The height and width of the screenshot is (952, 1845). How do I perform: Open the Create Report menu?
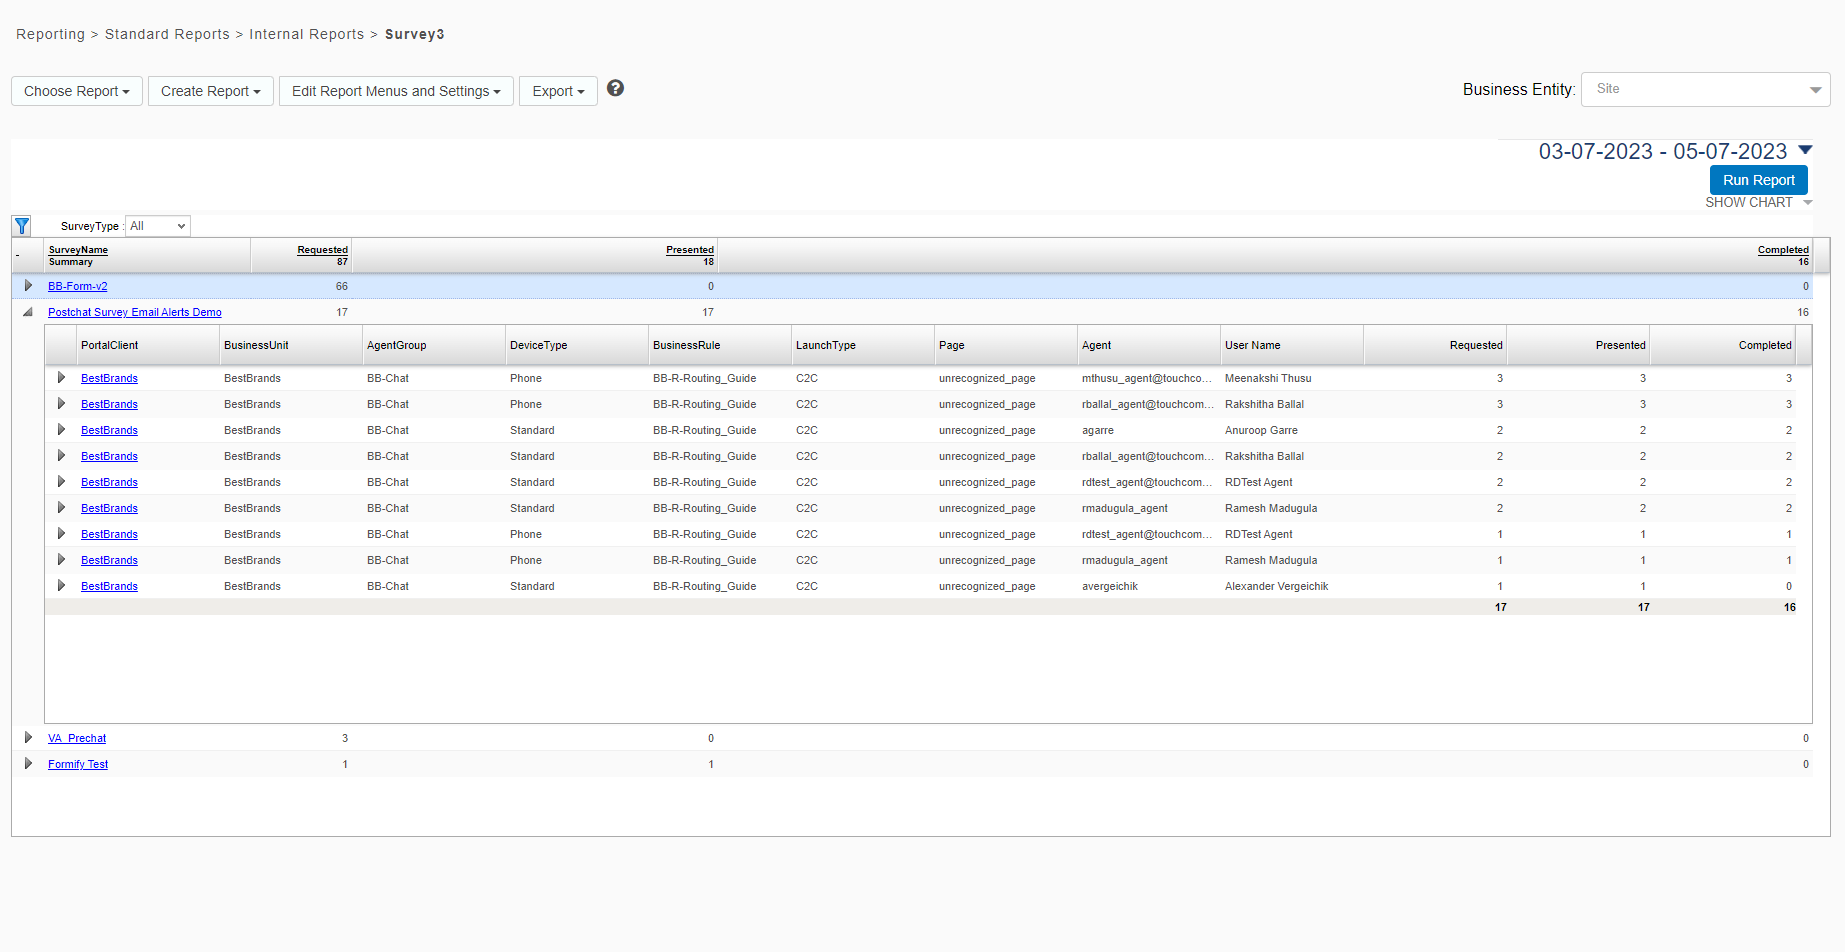(x=210, y=91)
